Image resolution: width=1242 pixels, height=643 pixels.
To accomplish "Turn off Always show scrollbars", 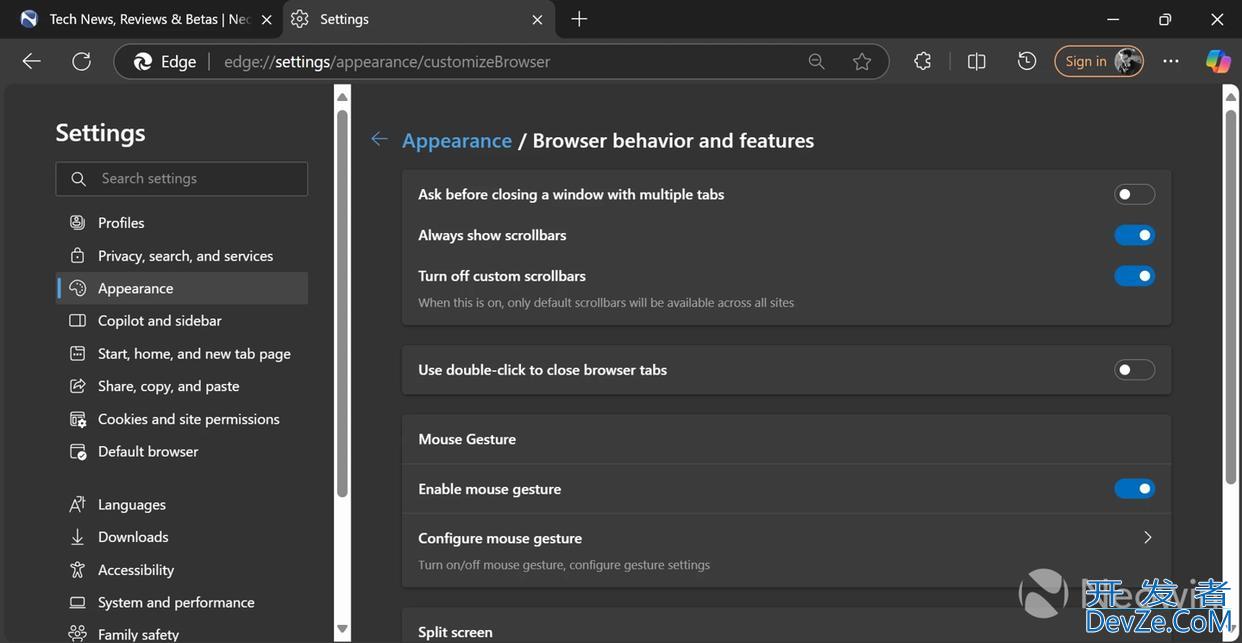I will click(x=1134, y=235).
